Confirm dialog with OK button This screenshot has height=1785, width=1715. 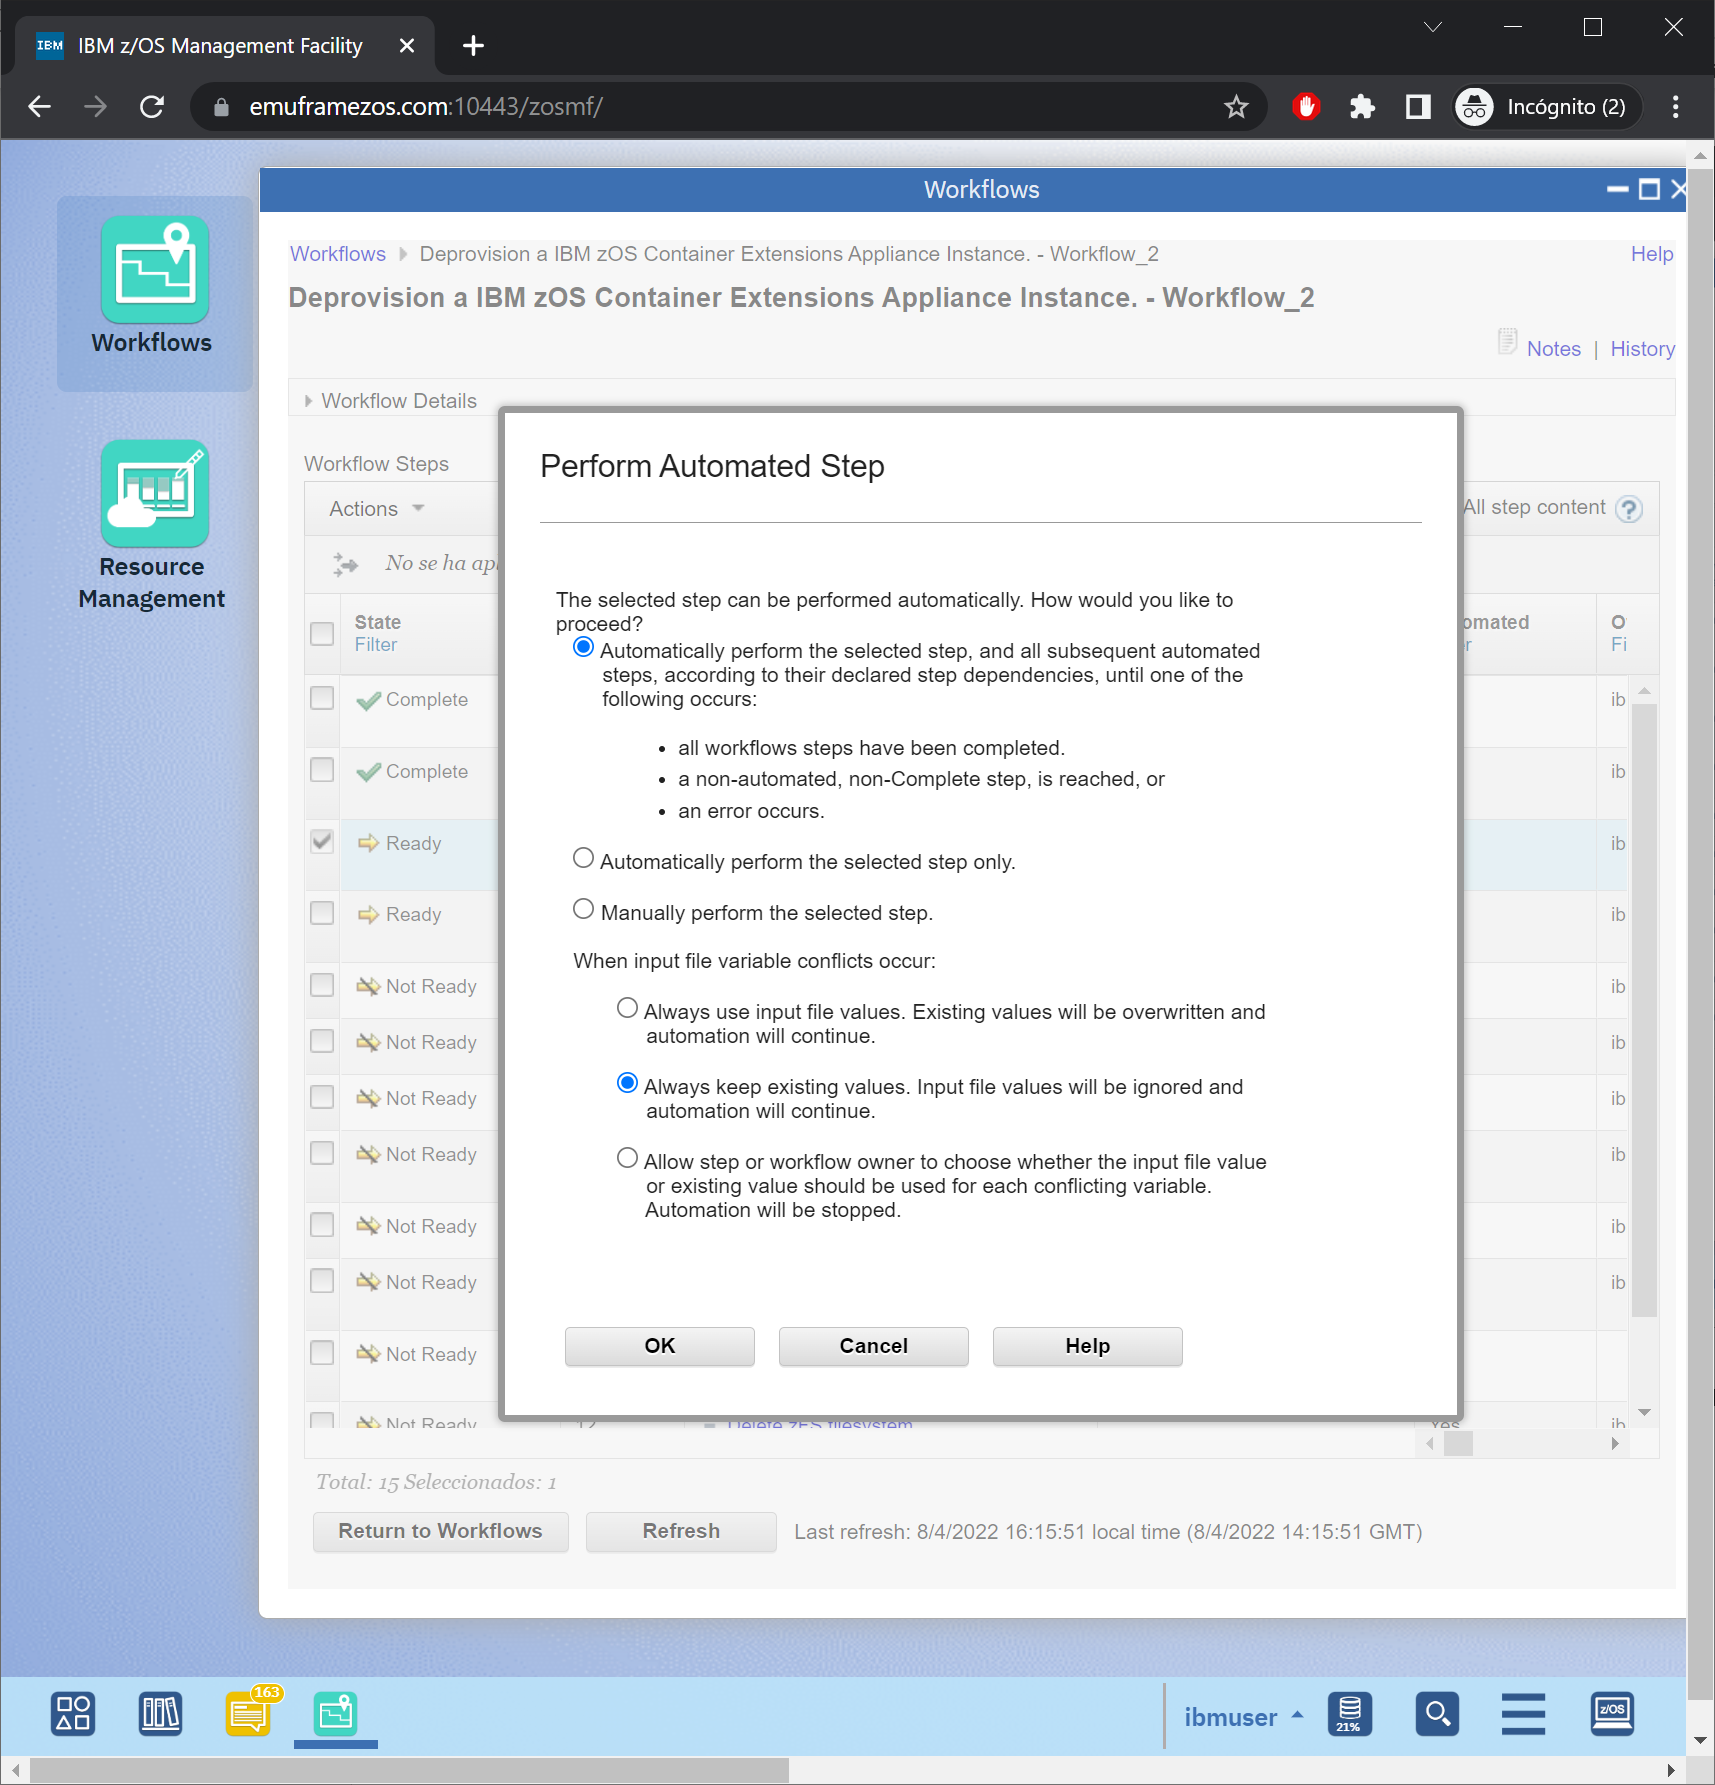660,1346
